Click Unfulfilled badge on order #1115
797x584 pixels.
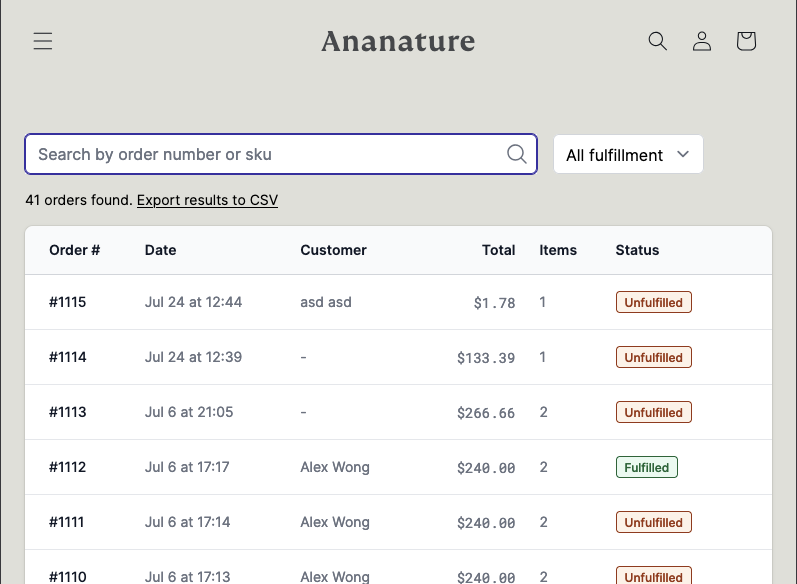pyautogui.click(x=653, y=302)
